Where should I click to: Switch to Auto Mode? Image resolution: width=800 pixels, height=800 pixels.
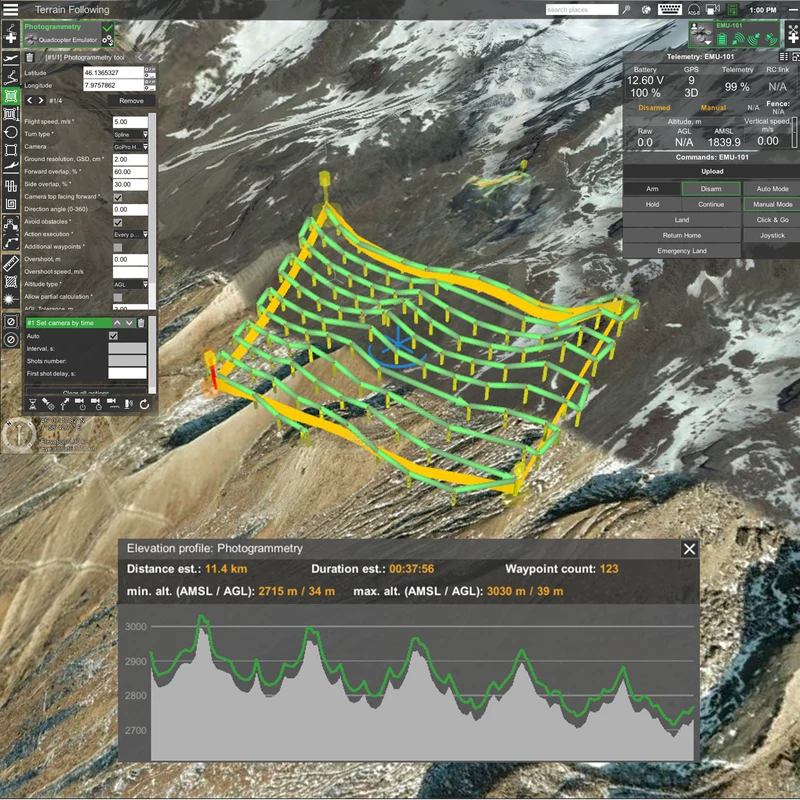[x=772, y=189]
